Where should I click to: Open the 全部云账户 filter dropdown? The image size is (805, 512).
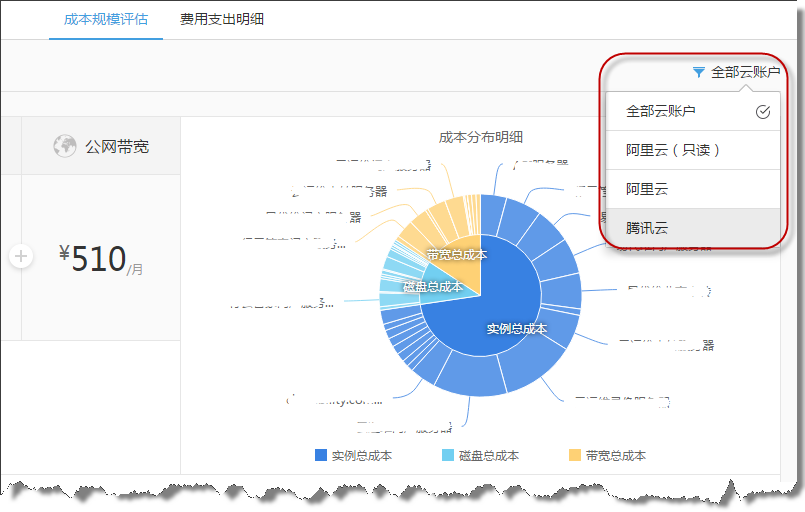pyautogui.click(x=737, y=72)
